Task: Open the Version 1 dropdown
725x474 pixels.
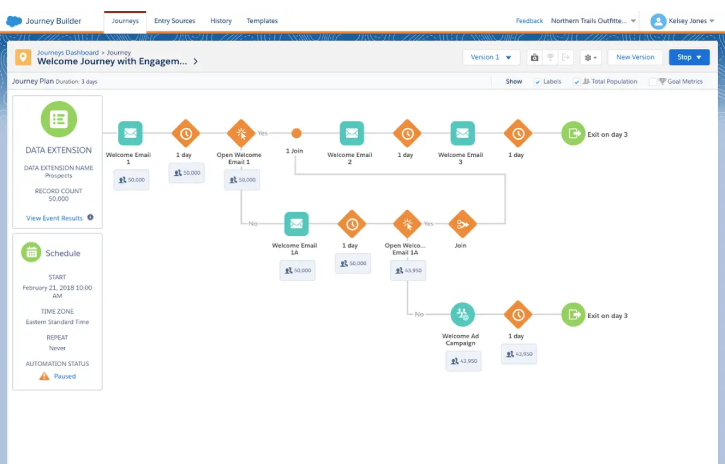Action: pyautogui.click(x=491, y=58)
